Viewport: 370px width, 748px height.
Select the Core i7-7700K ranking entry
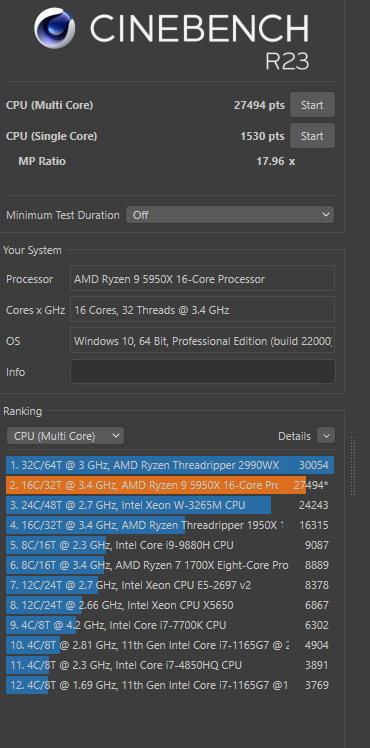pos(170,625)
